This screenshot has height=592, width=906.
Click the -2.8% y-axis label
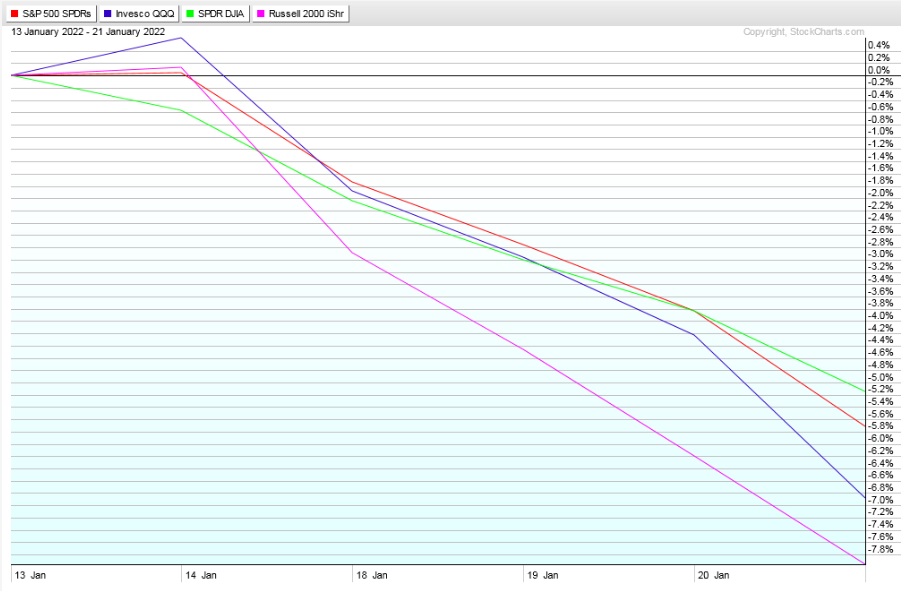click(881, 242)
